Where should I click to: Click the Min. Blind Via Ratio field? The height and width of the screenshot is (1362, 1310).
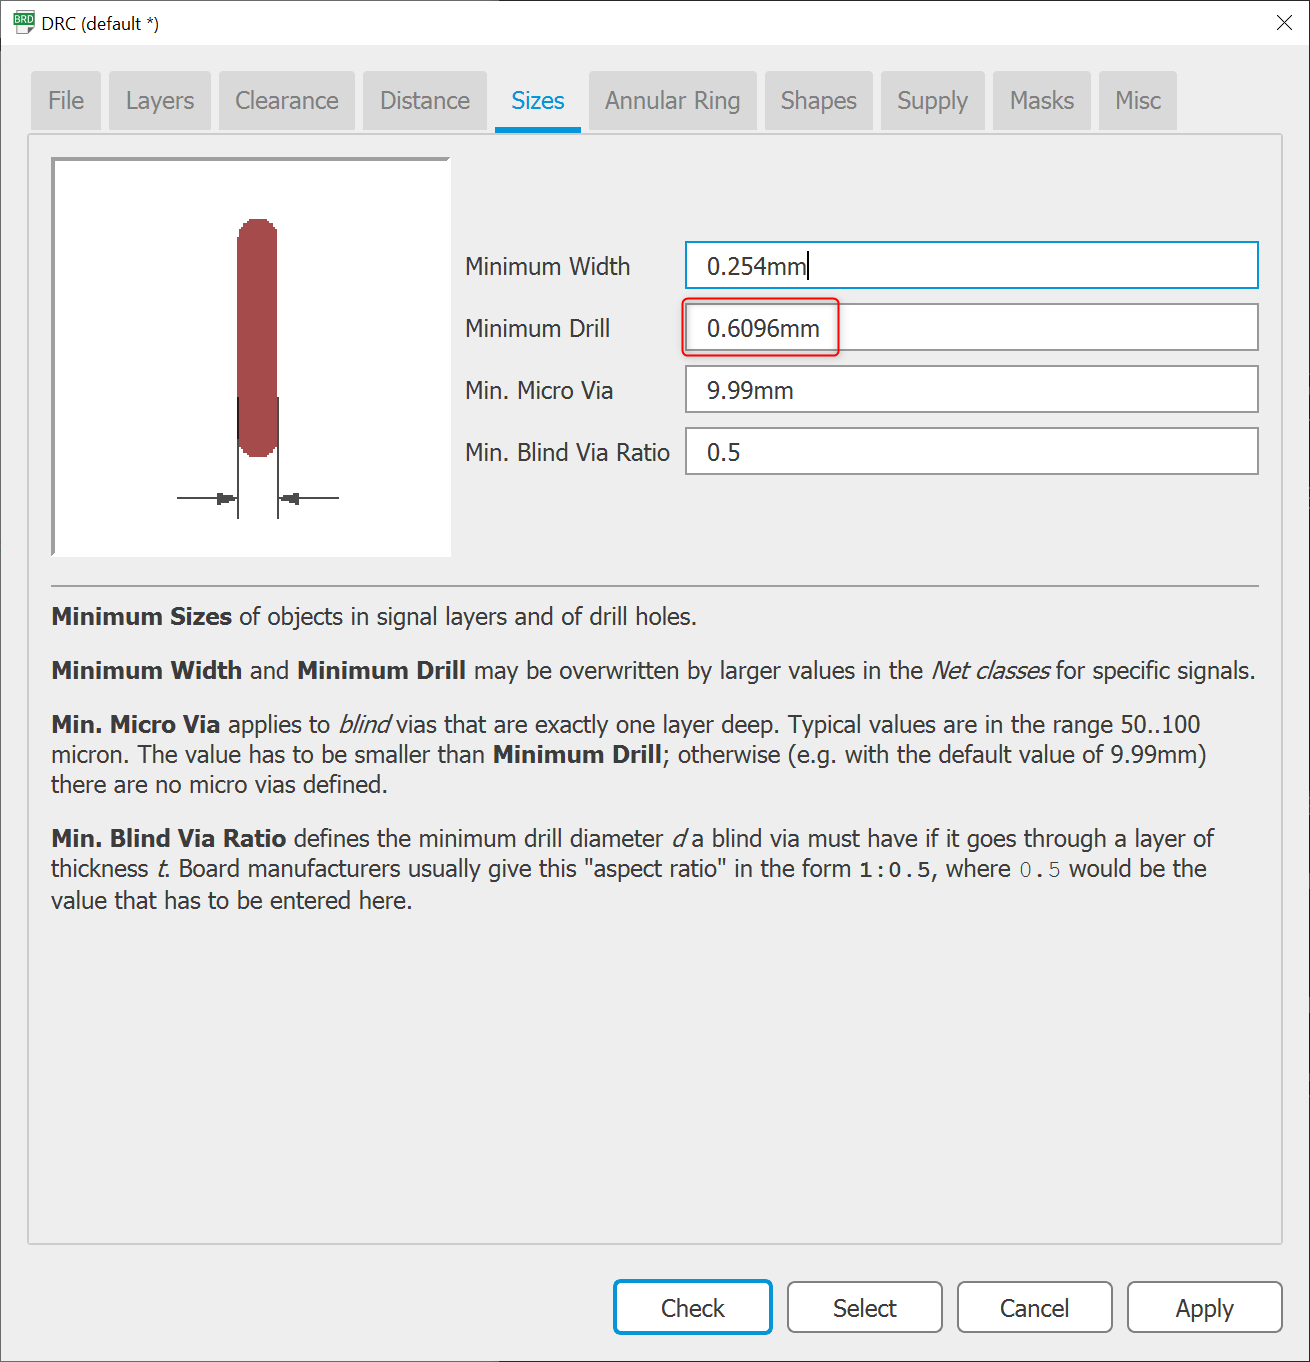(970, 451)
